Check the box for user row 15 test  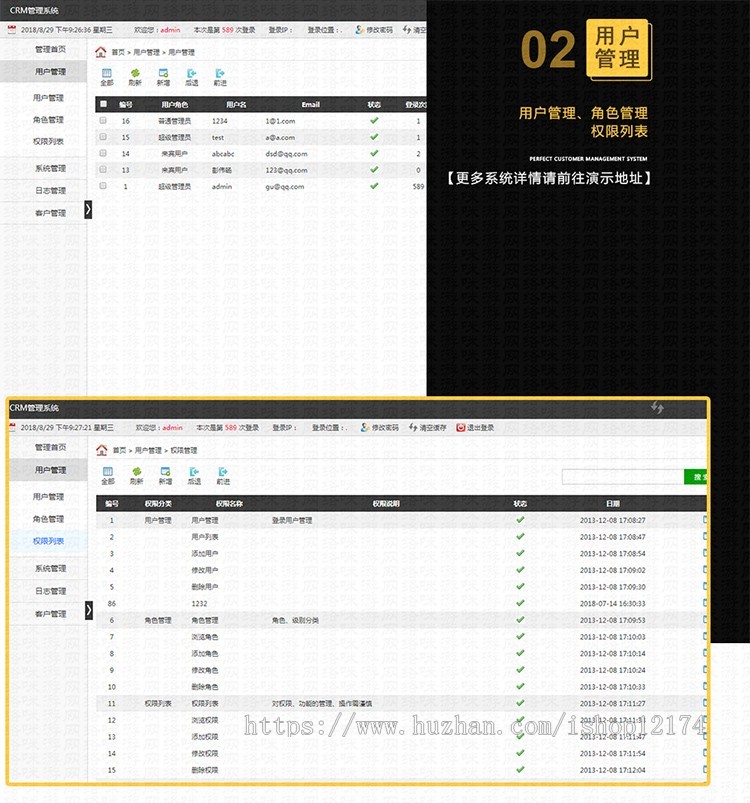click(103, 137)
